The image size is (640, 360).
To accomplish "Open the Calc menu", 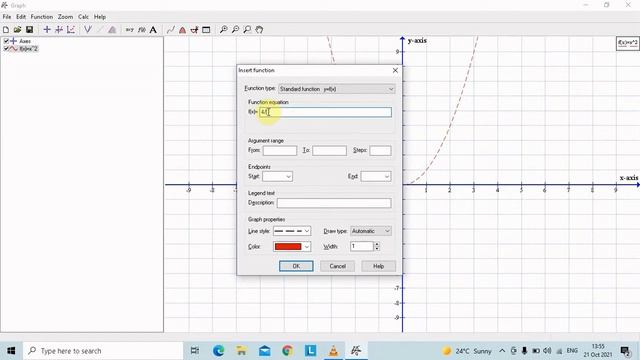I will click(x=83, y=17).
